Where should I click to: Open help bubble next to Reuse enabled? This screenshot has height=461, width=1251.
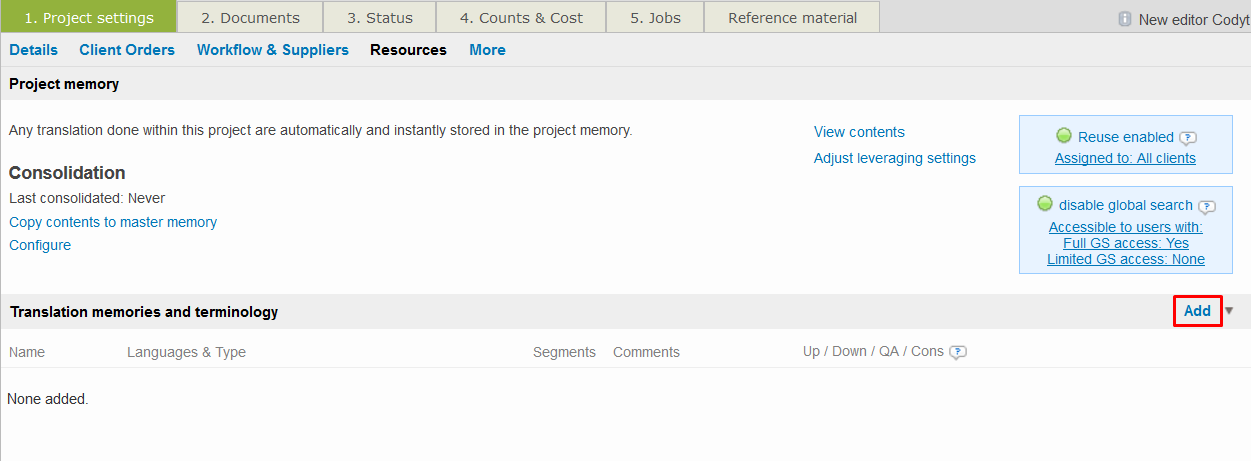coord(1187,138)
